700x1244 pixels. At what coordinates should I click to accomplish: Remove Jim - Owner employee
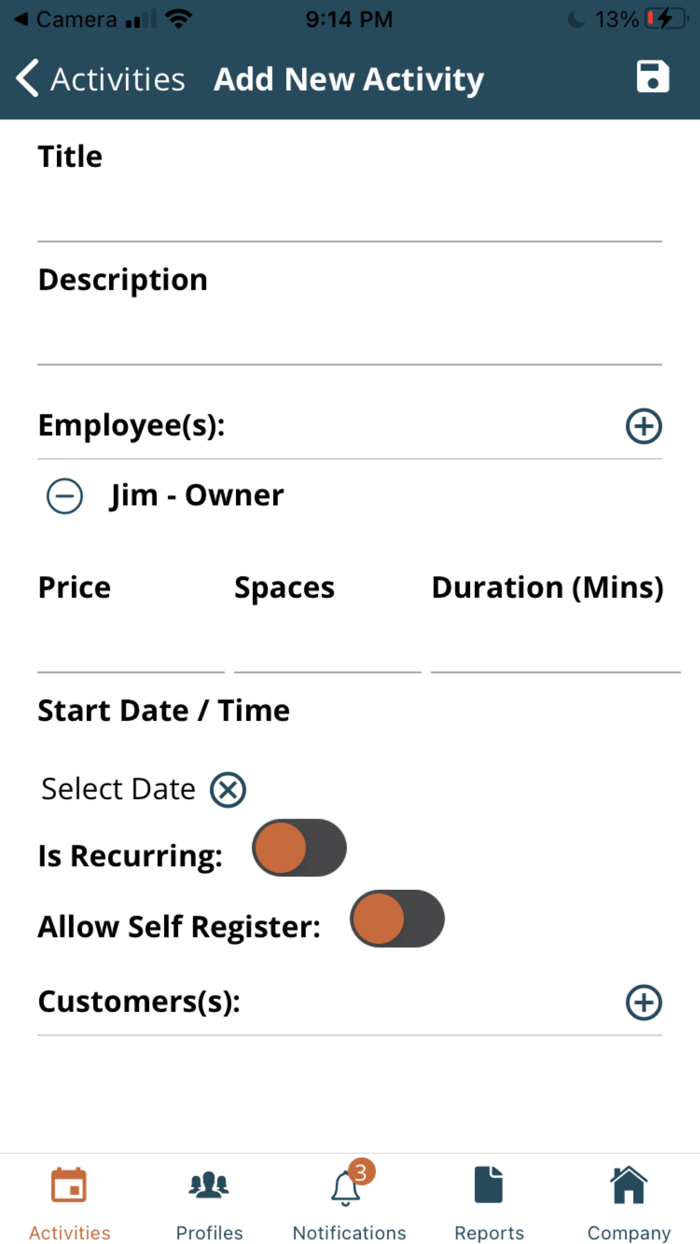pos(65,496)
